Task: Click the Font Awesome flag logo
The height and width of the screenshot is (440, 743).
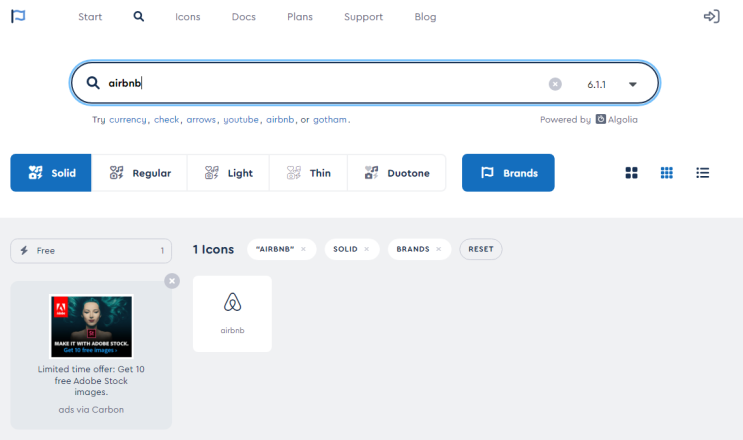Action: 18,16
